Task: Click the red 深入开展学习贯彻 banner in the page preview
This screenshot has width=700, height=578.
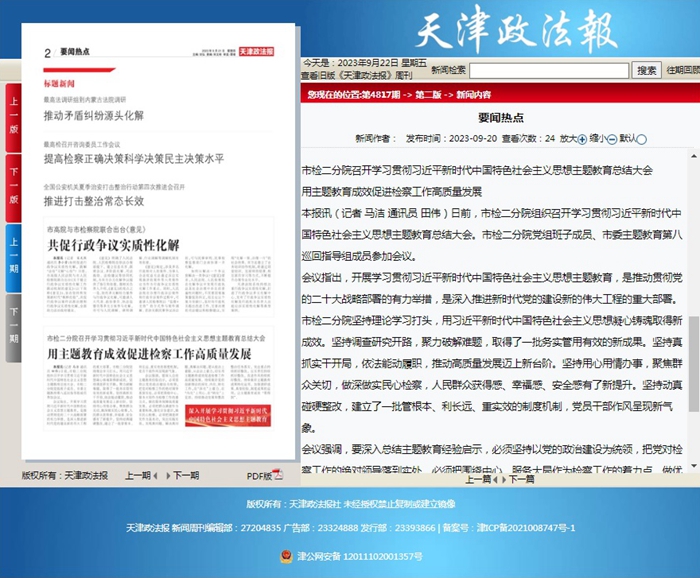Action: tap(228, 416)
